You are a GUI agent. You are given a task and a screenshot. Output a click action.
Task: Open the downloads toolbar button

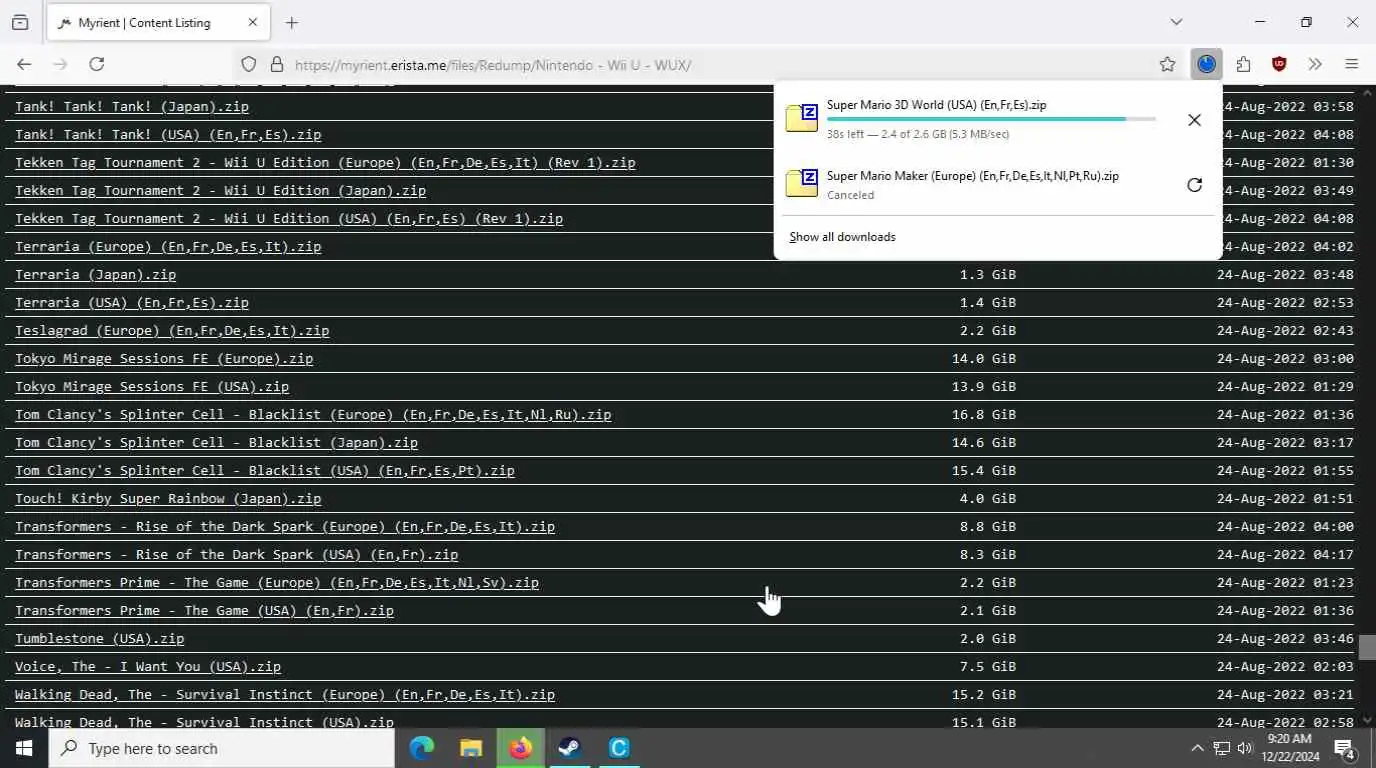point(1207,64)
